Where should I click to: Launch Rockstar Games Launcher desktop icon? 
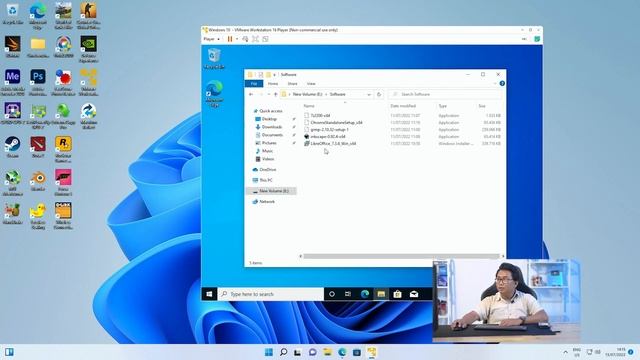pos(63,149)
